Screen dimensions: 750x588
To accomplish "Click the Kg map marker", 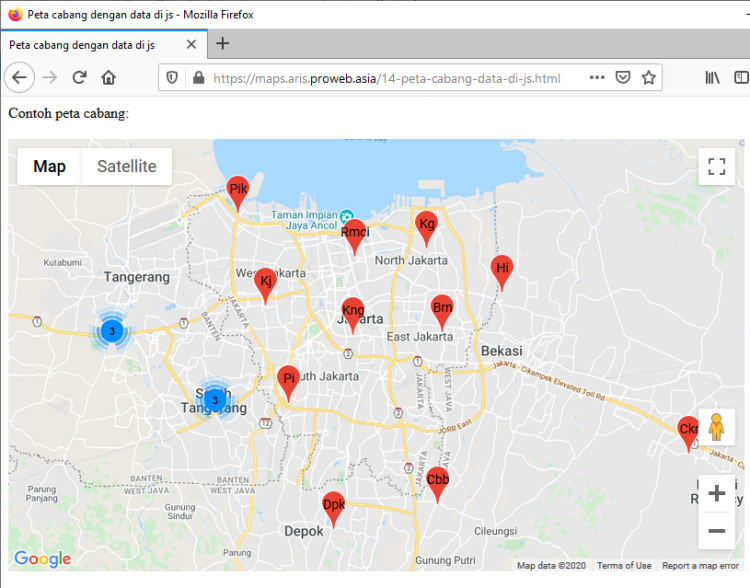I will [x=427, y=228].
